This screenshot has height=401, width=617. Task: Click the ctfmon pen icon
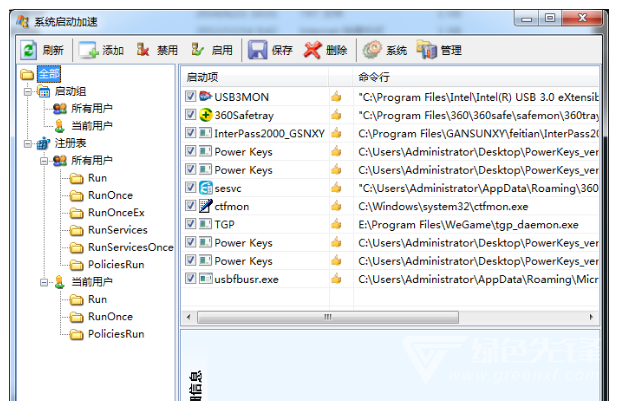tap(205, 206)
